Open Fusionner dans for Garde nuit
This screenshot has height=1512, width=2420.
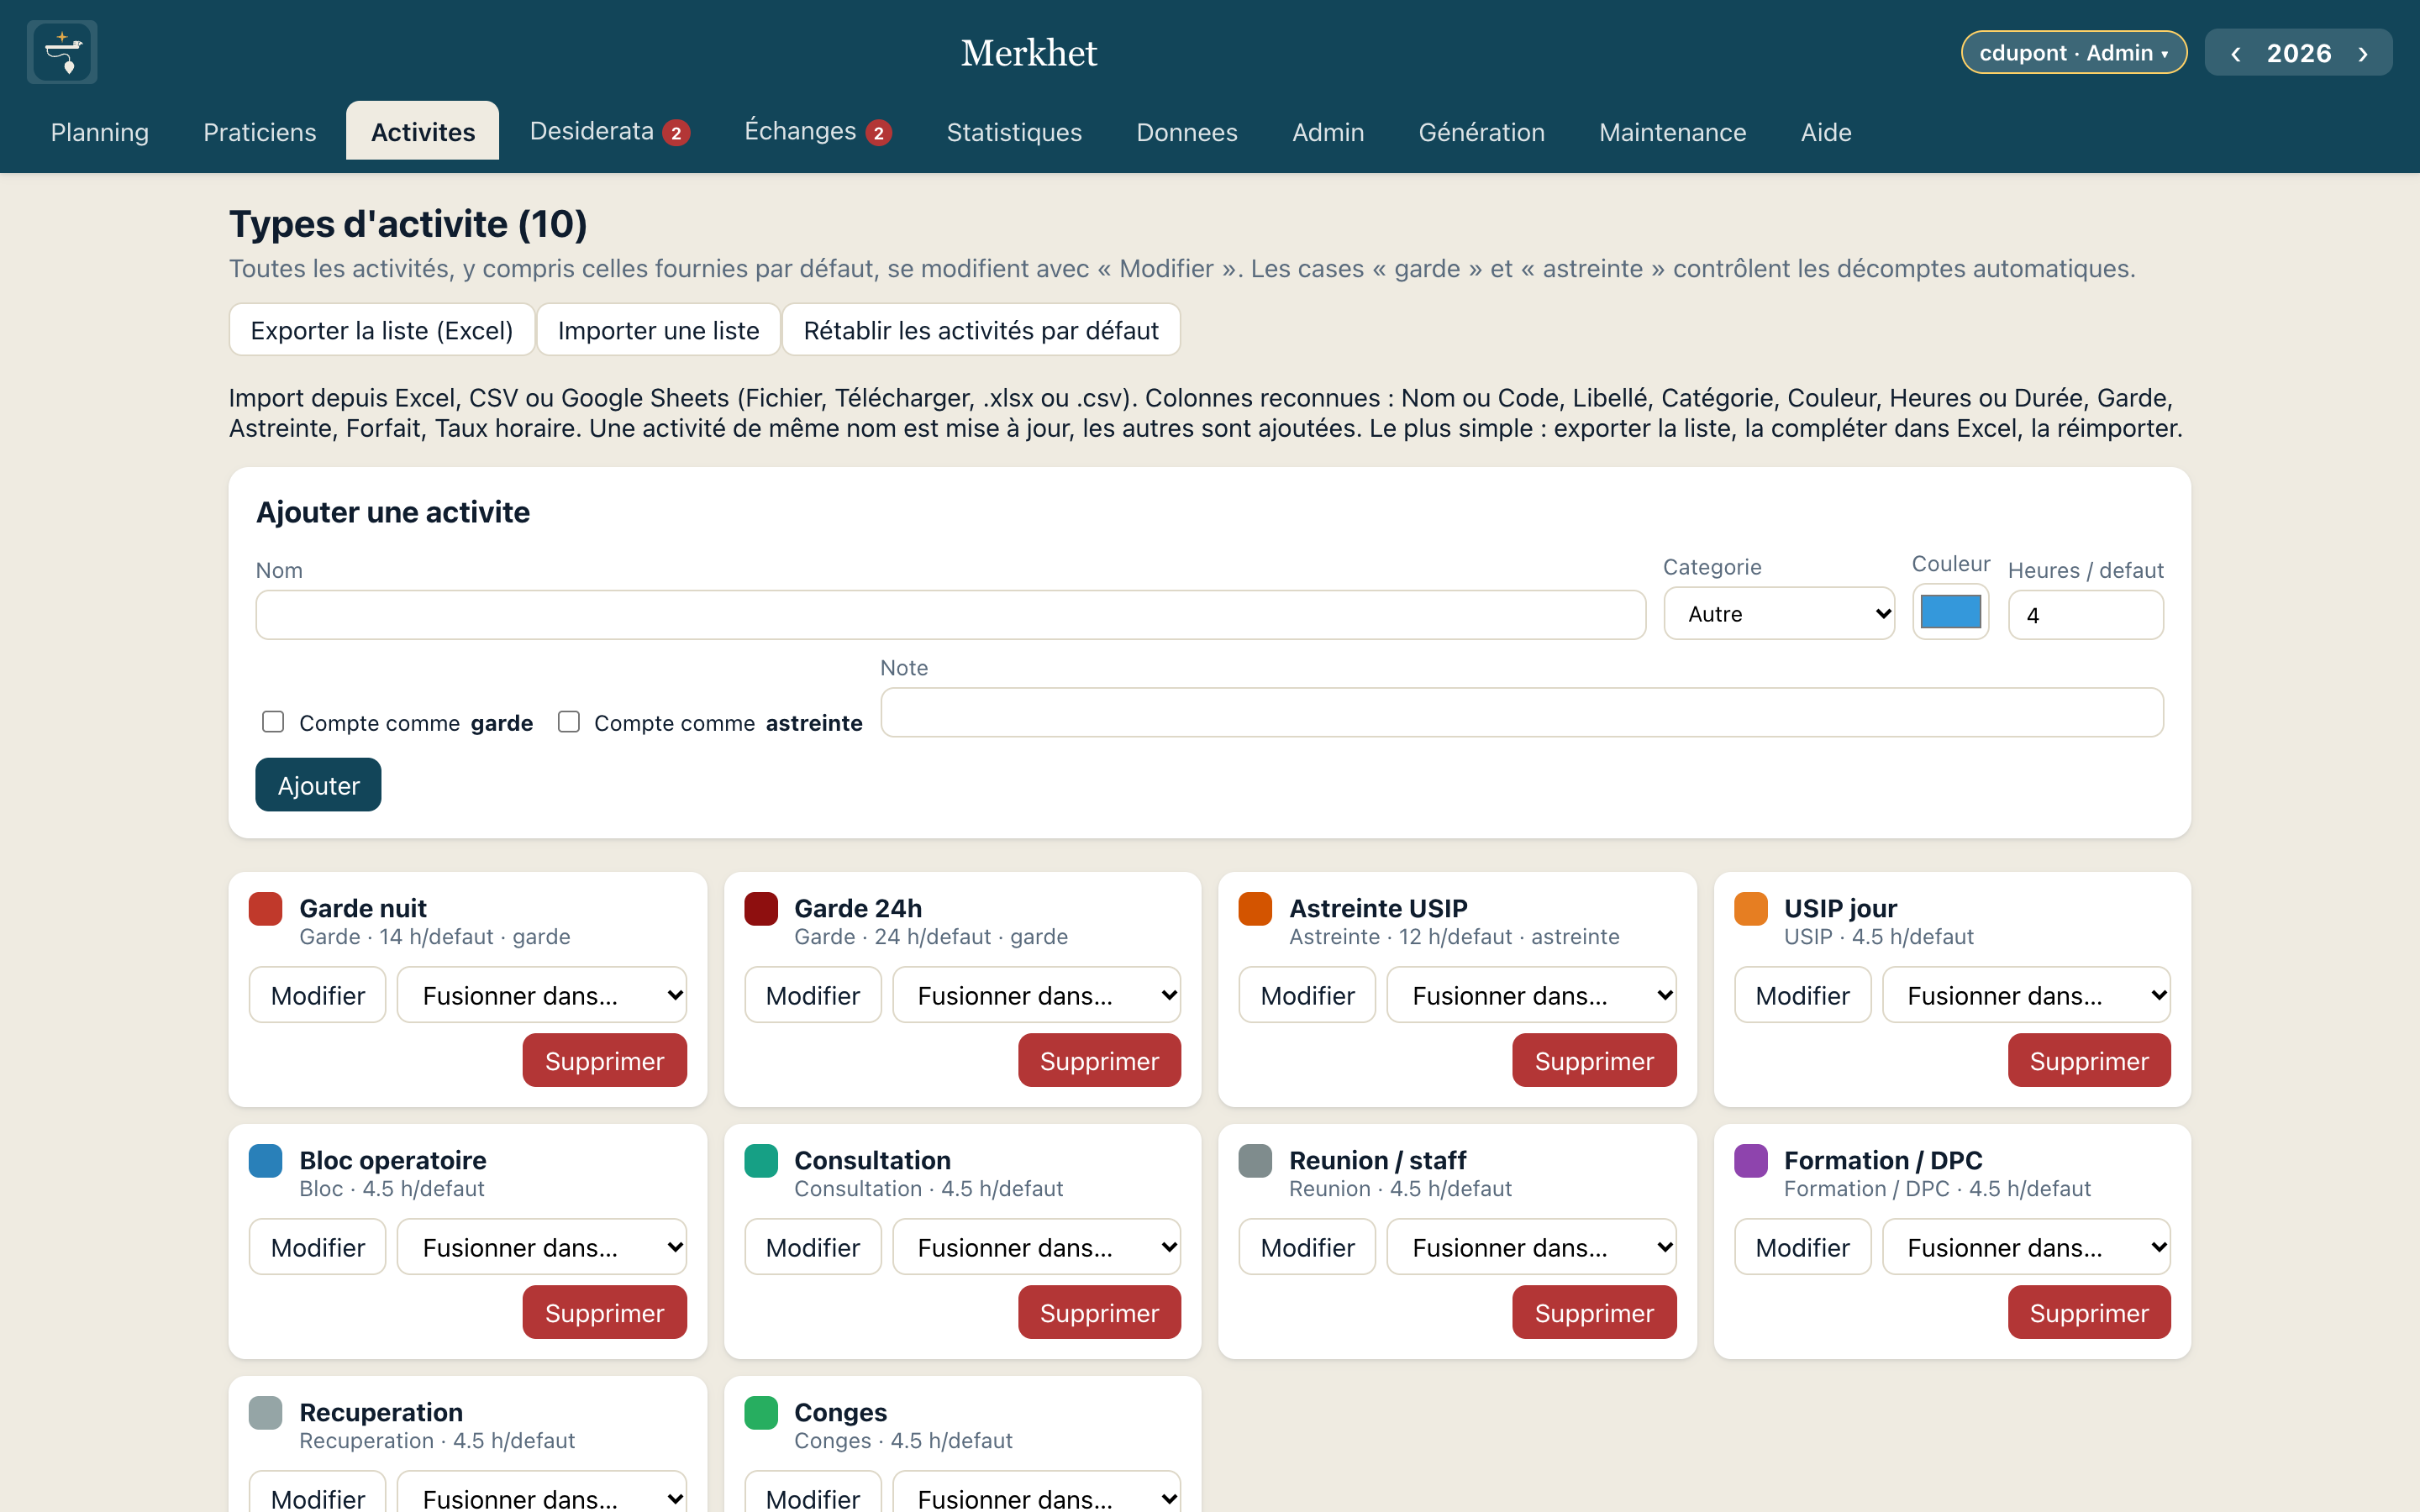tap(542, 995)
